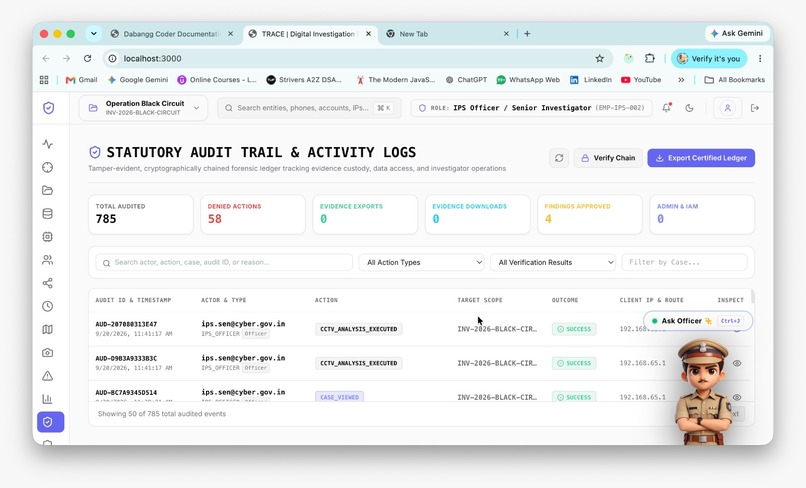This screenshot has height=488, width=806.
Task: Open the clock timeline sidebar icon
Action: tap(48, 306)
